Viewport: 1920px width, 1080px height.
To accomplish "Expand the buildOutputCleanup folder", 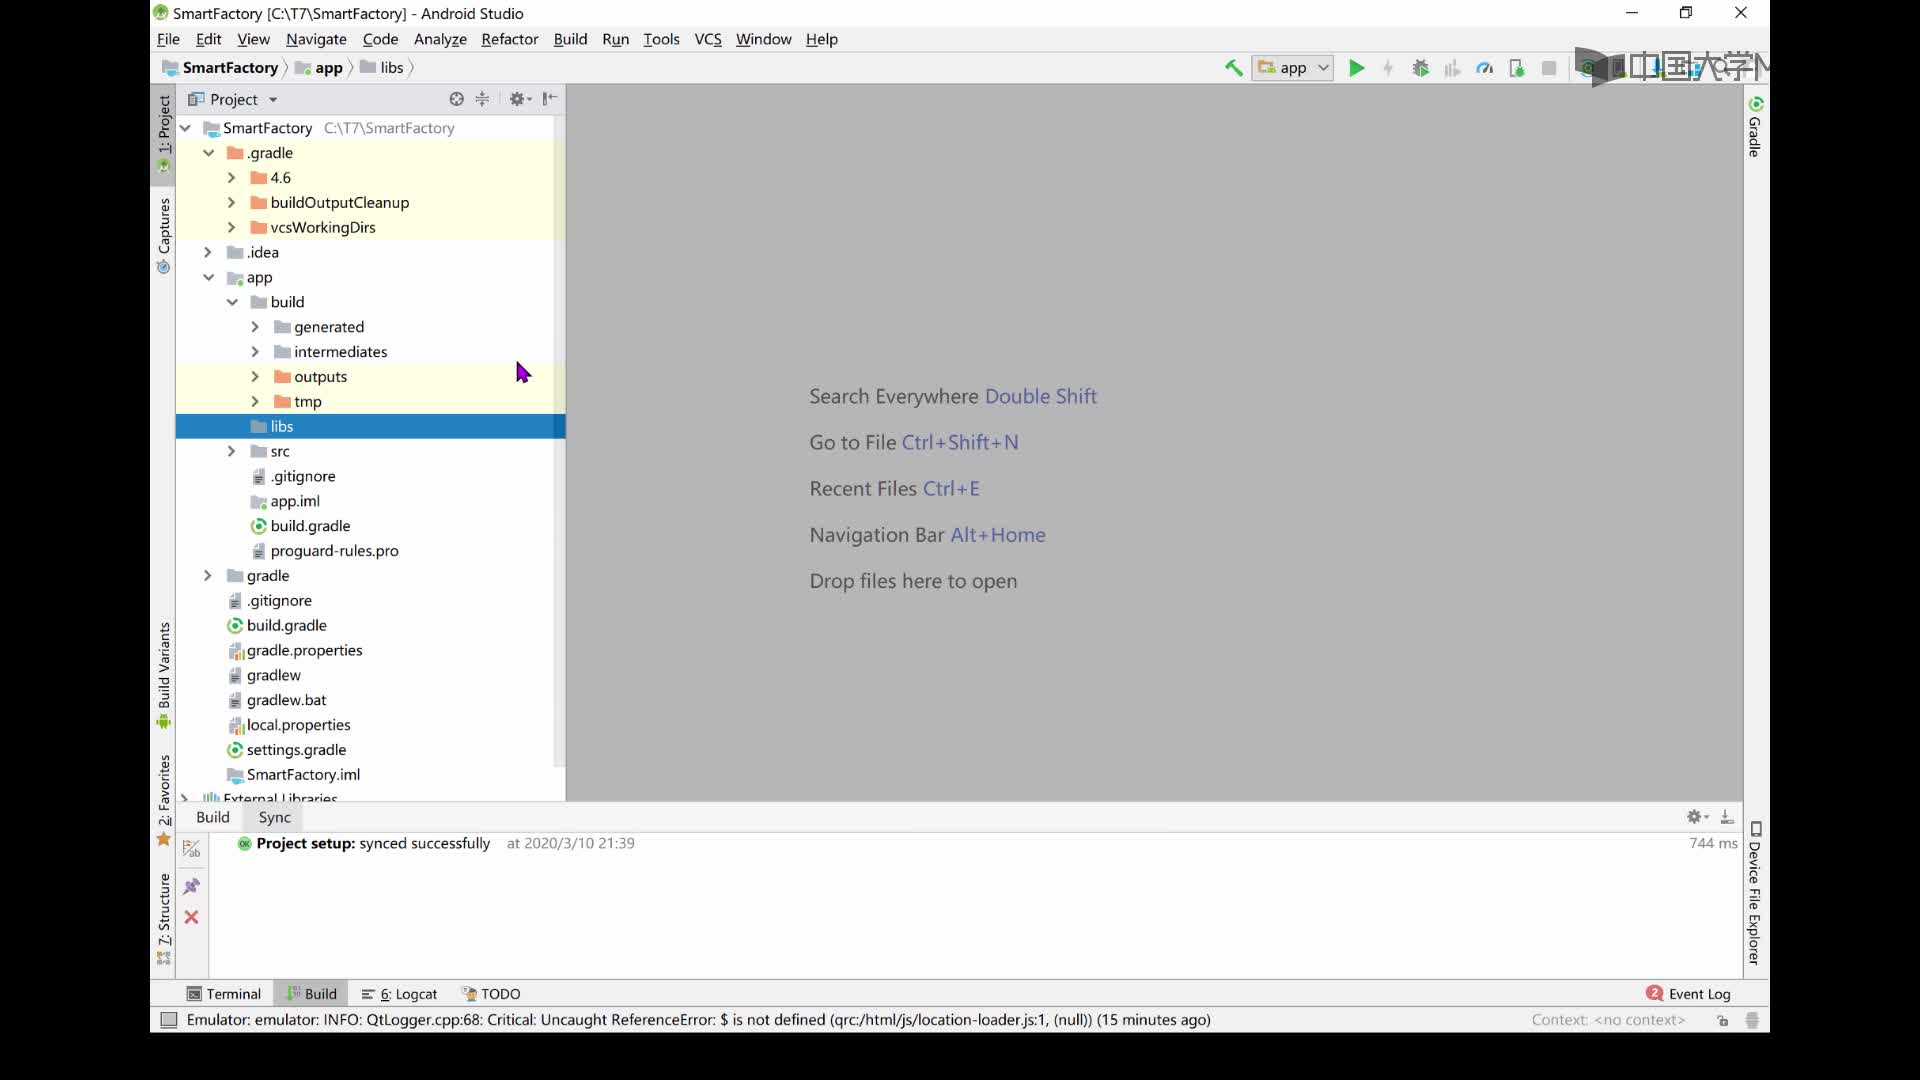I will (x=231, y=203).
